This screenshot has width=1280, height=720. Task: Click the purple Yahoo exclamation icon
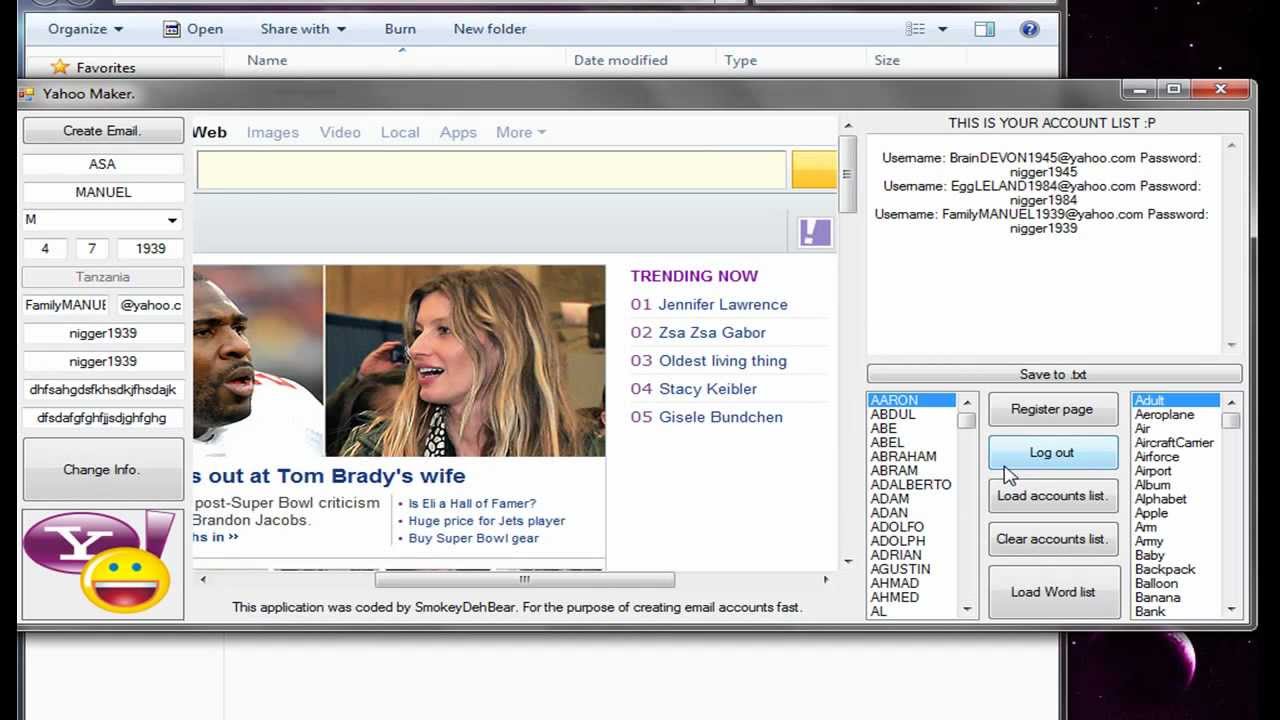coord(815,233)
